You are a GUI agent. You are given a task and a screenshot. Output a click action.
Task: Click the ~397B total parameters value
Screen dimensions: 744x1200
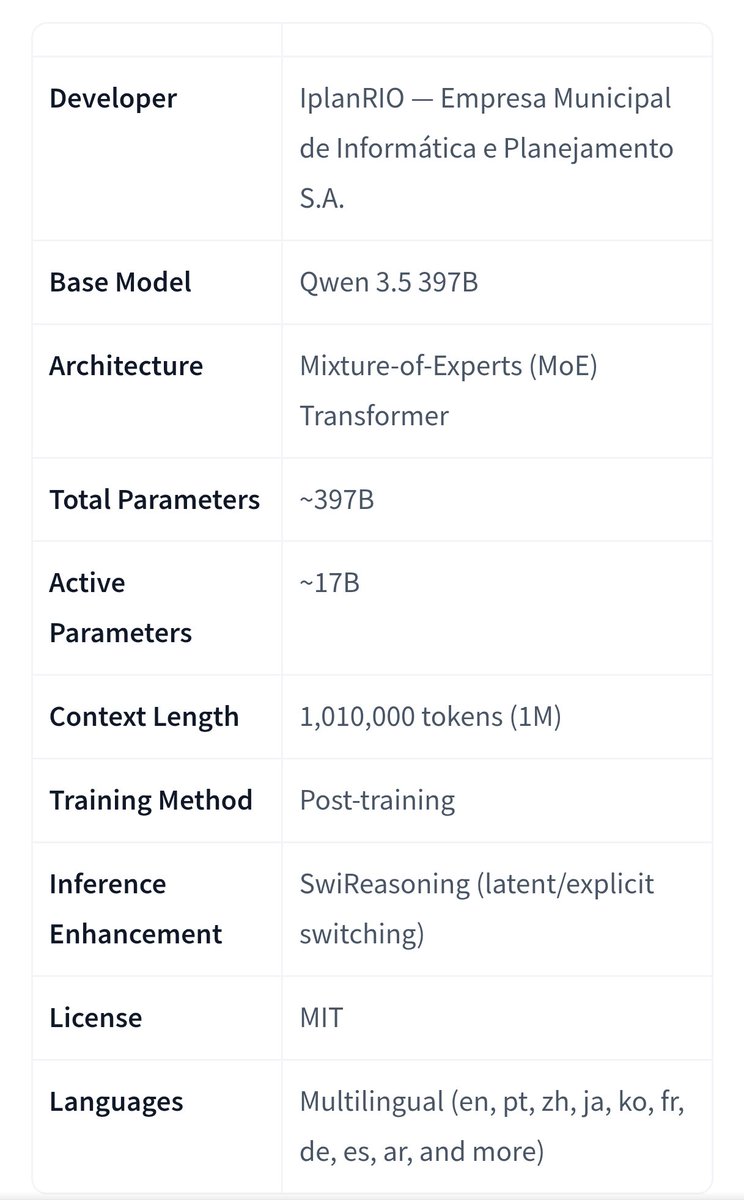coord(337,499)
